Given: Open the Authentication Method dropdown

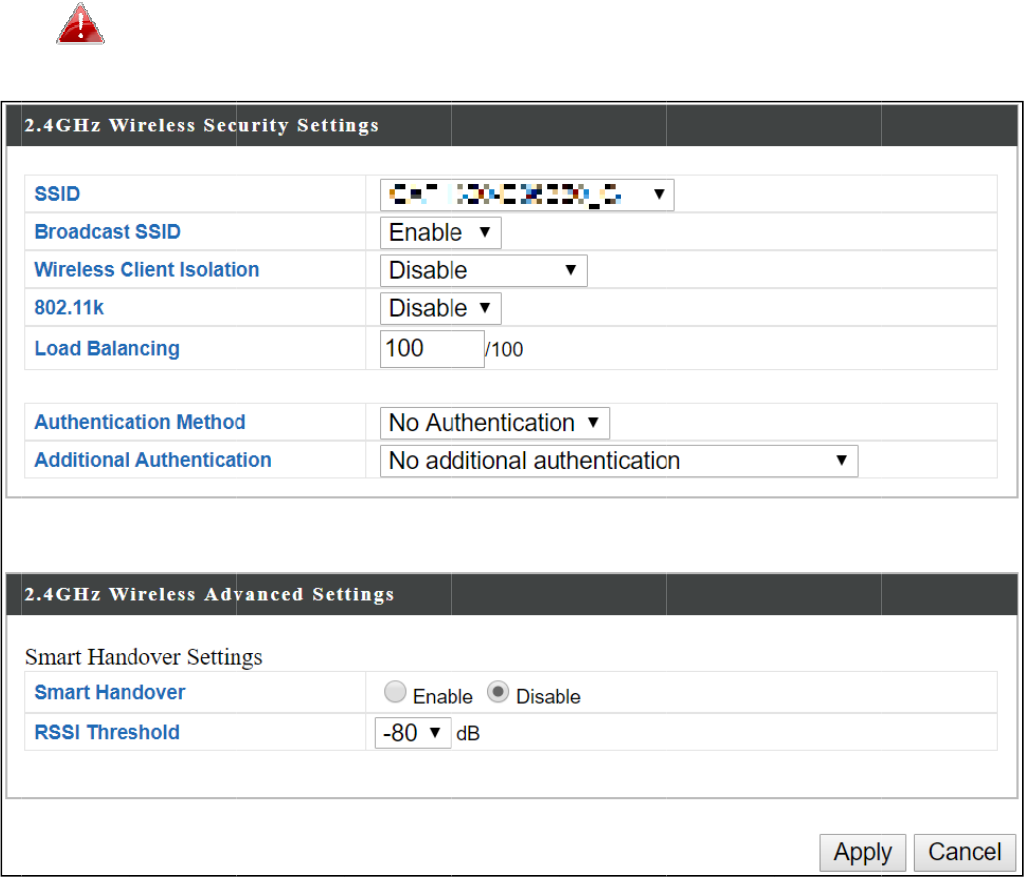Looking at the screenshot, I should point(494,423).
